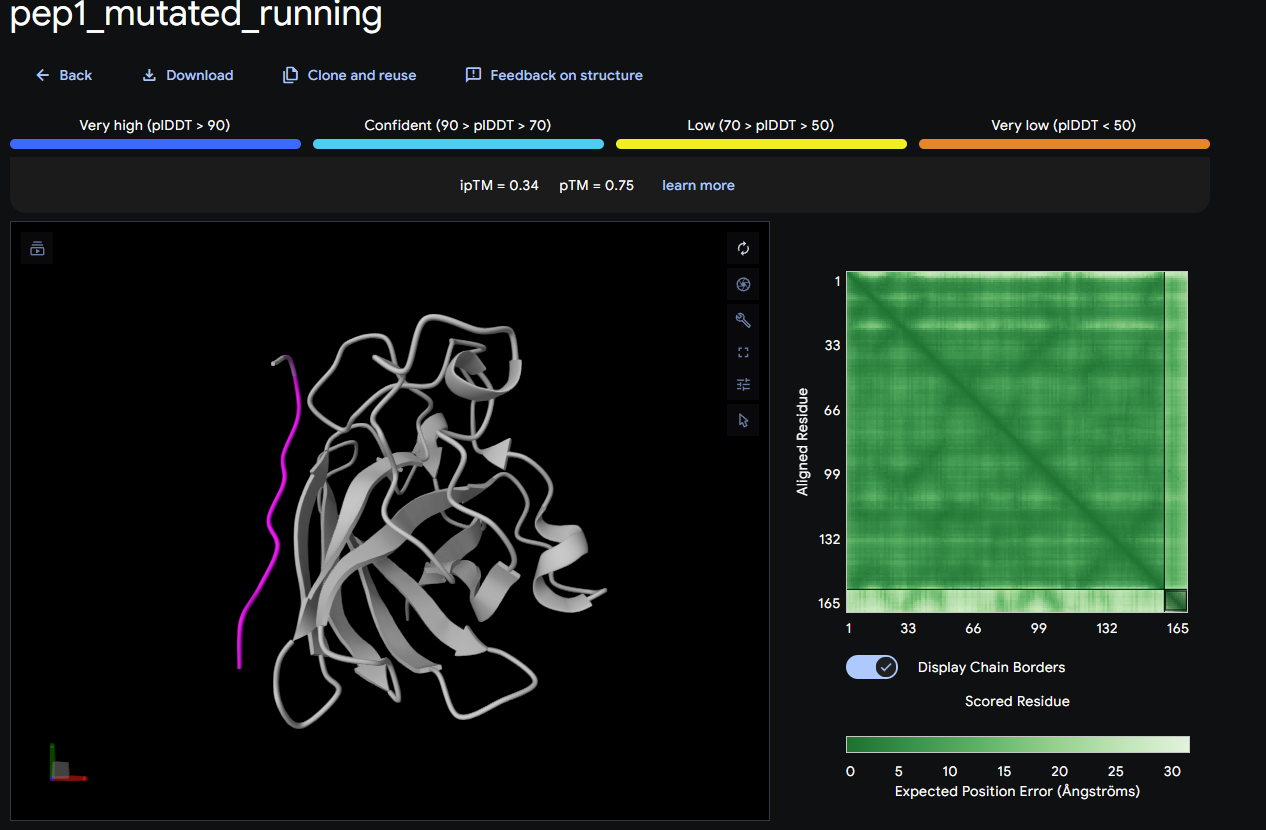Screen dimensions: 1266x830
Task: Open the viewer animation panel icon
Action: click(x=37, y=248)
